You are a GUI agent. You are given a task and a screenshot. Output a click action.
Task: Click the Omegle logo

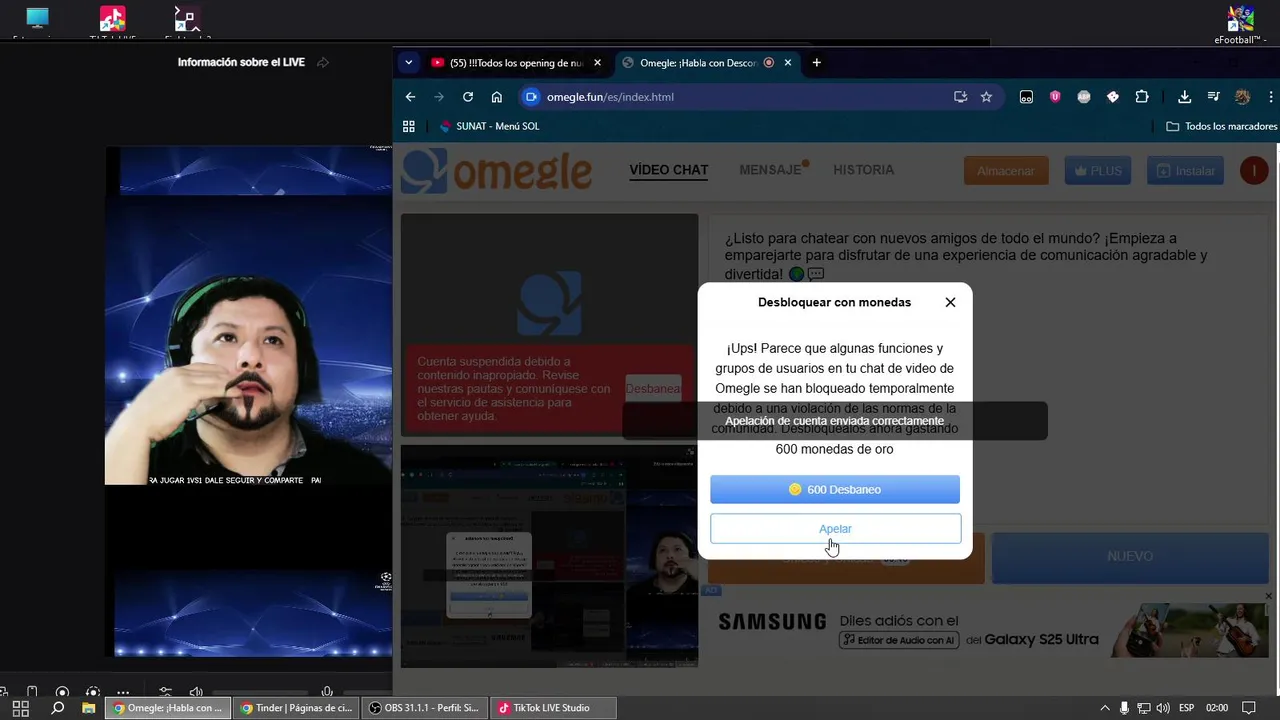tap(497, 171)
